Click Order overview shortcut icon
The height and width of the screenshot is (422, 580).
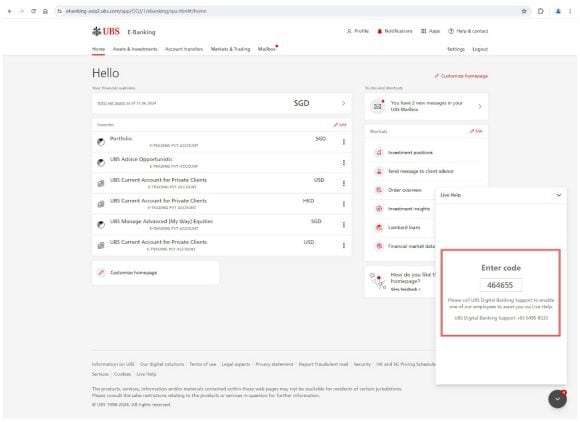(x=379, y=190)
